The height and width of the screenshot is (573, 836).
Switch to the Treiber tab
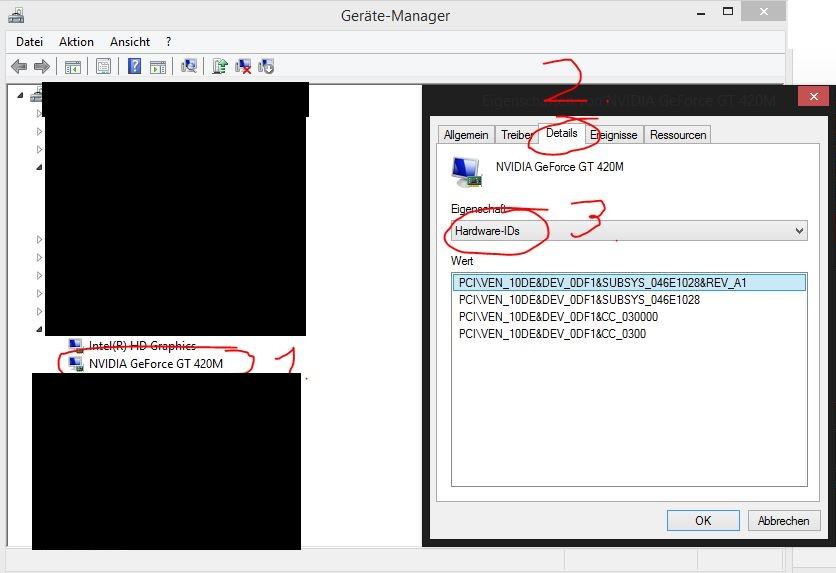[x=516, y=135]
